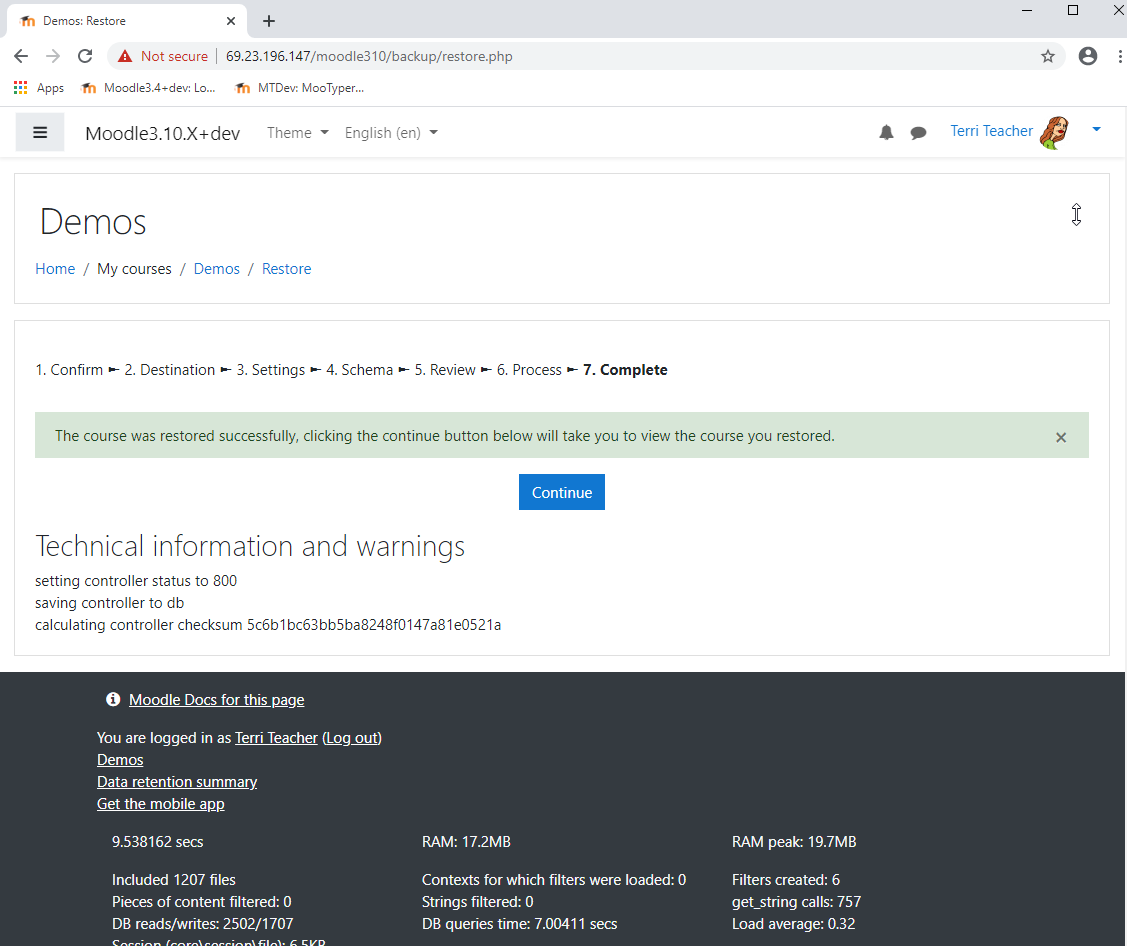1127x946 pixels.
Task: Open Demos in the breadcrumb trail
Action: point(216,269)
